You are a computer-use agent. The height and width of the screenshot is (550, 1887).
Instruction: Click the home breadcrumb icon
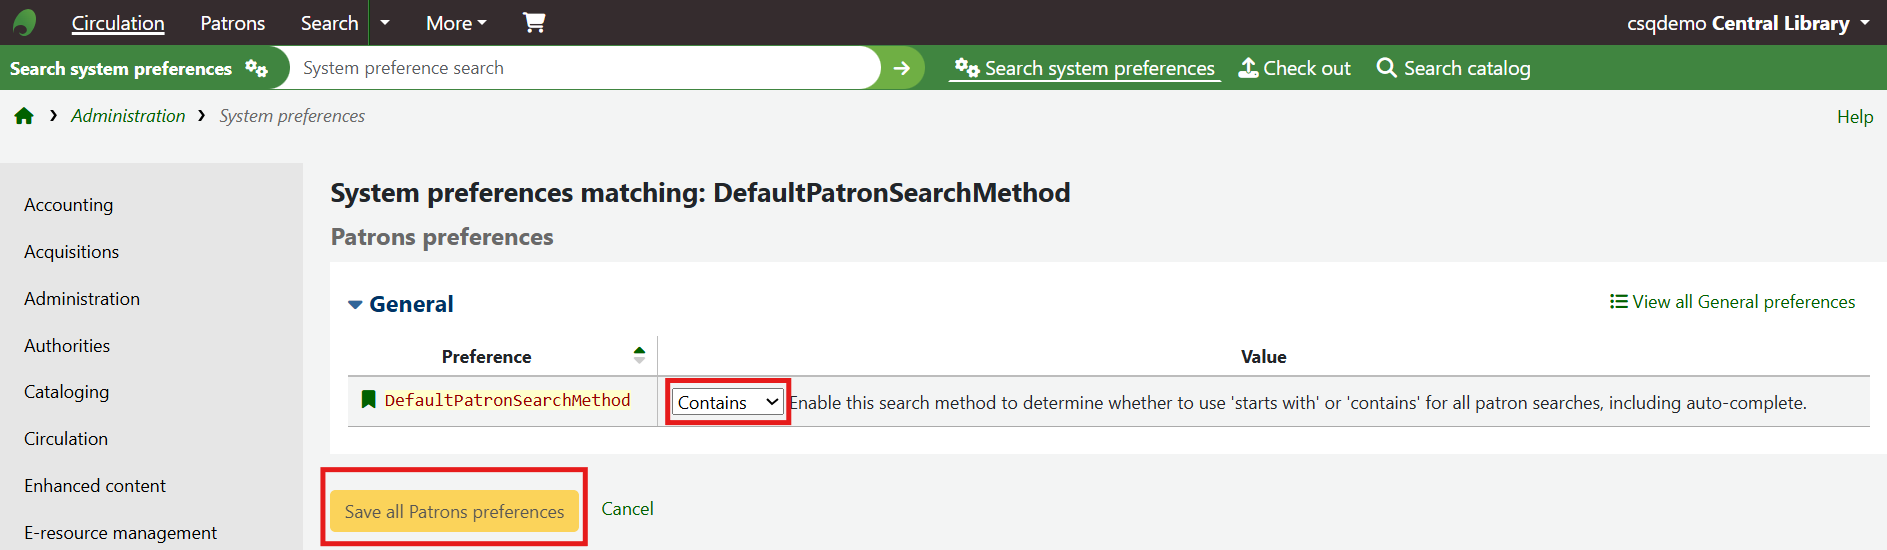(24, 116)
